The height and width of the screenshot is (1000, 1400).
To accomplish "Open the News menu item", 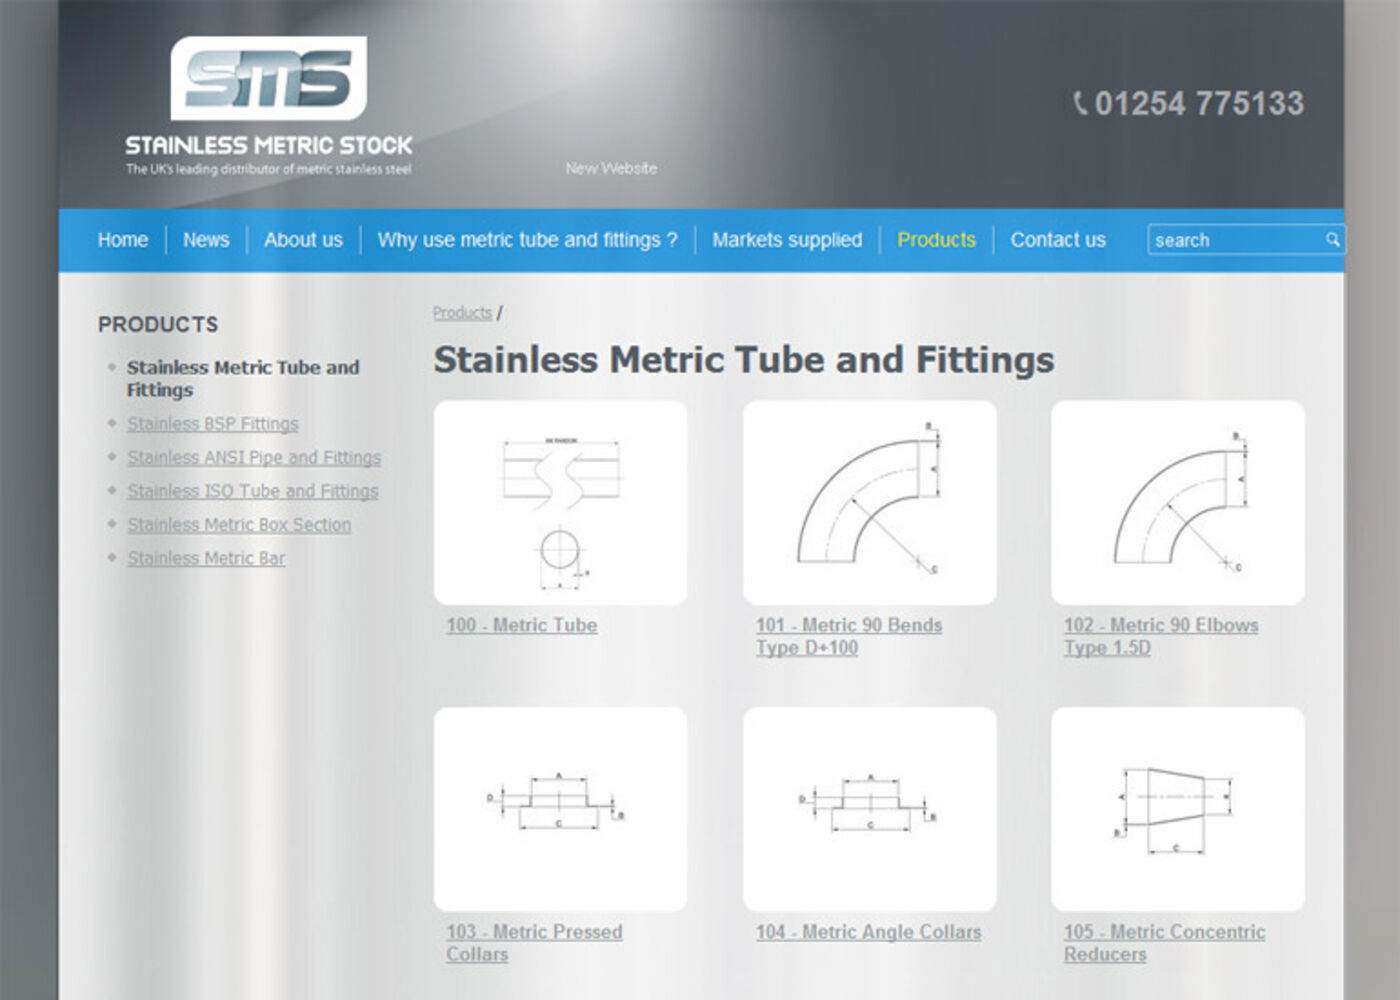I will (x=206, y=240).
